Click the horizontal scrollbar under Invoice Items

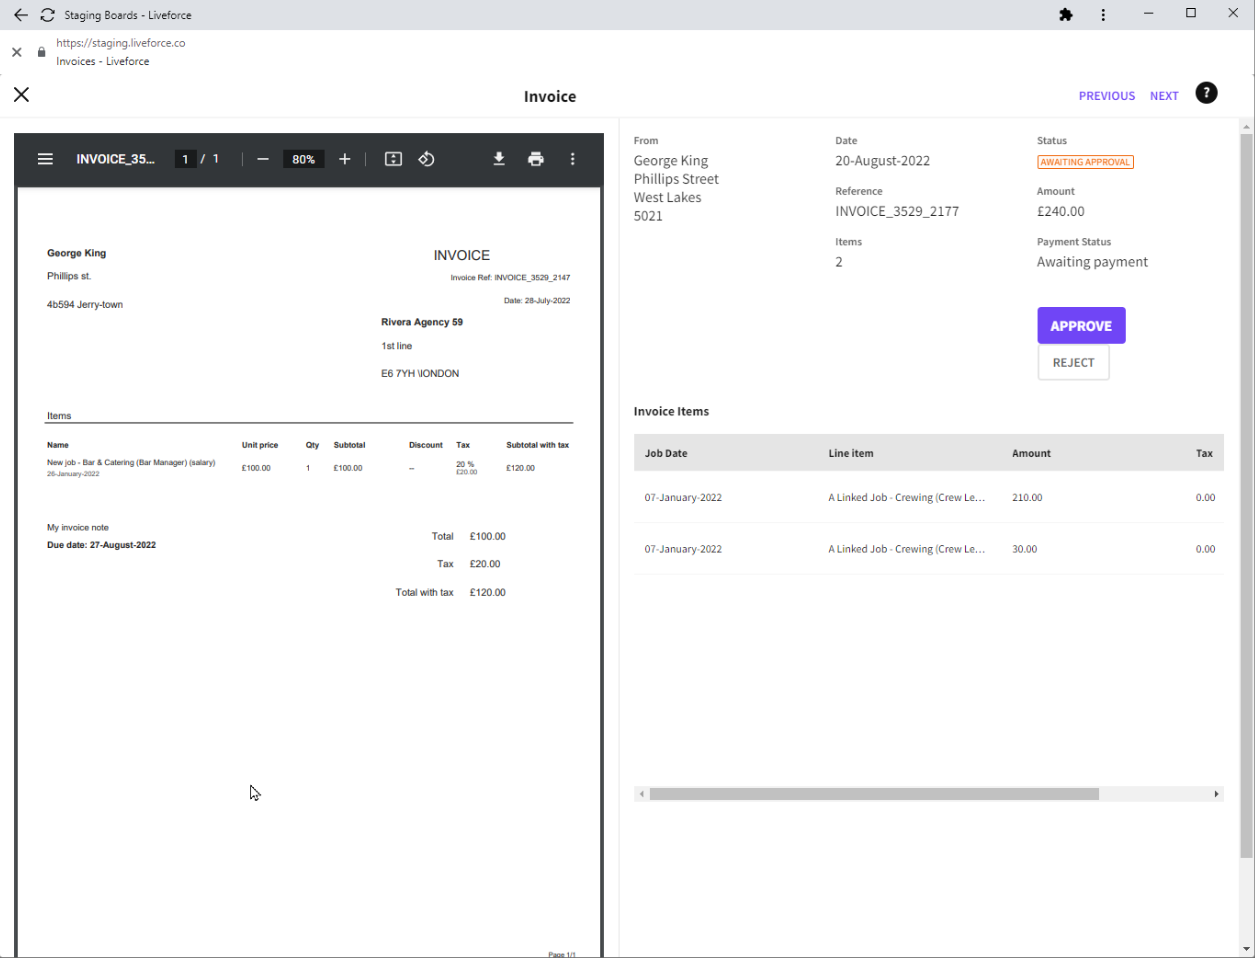[874, 793]
